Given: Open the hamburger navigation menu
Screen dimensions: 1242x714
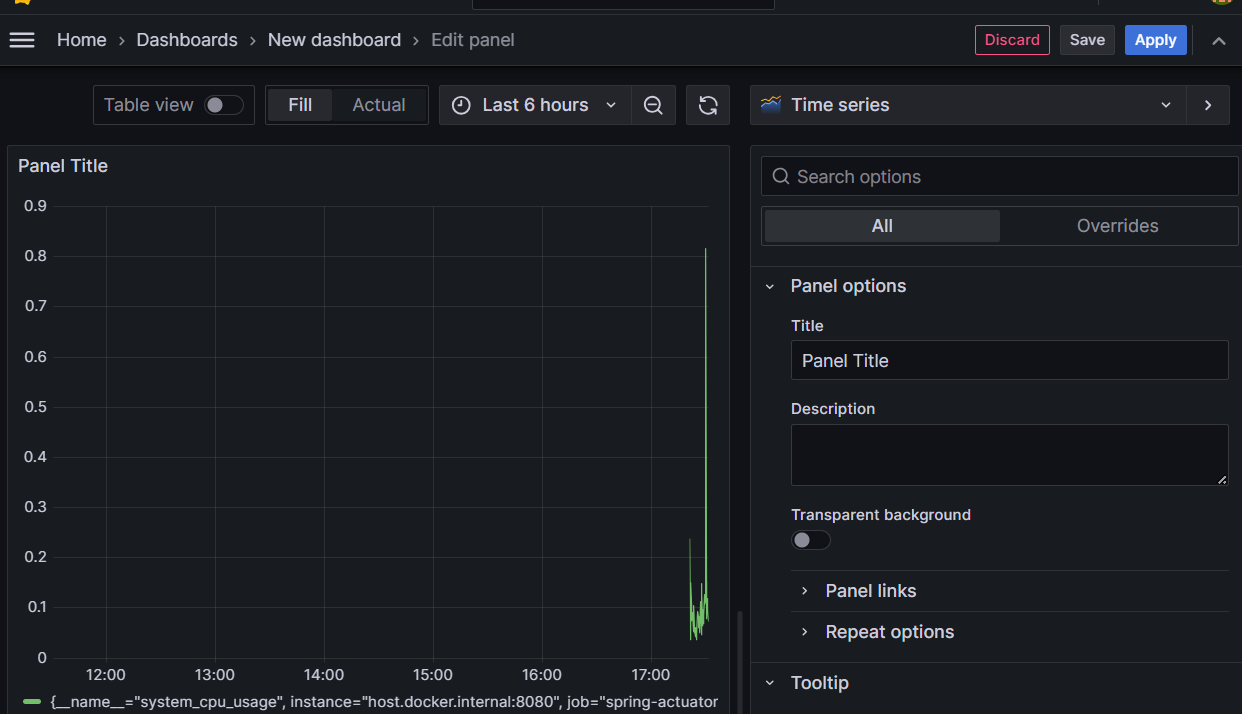Looking at the screenshot, I should click(22, 40).
